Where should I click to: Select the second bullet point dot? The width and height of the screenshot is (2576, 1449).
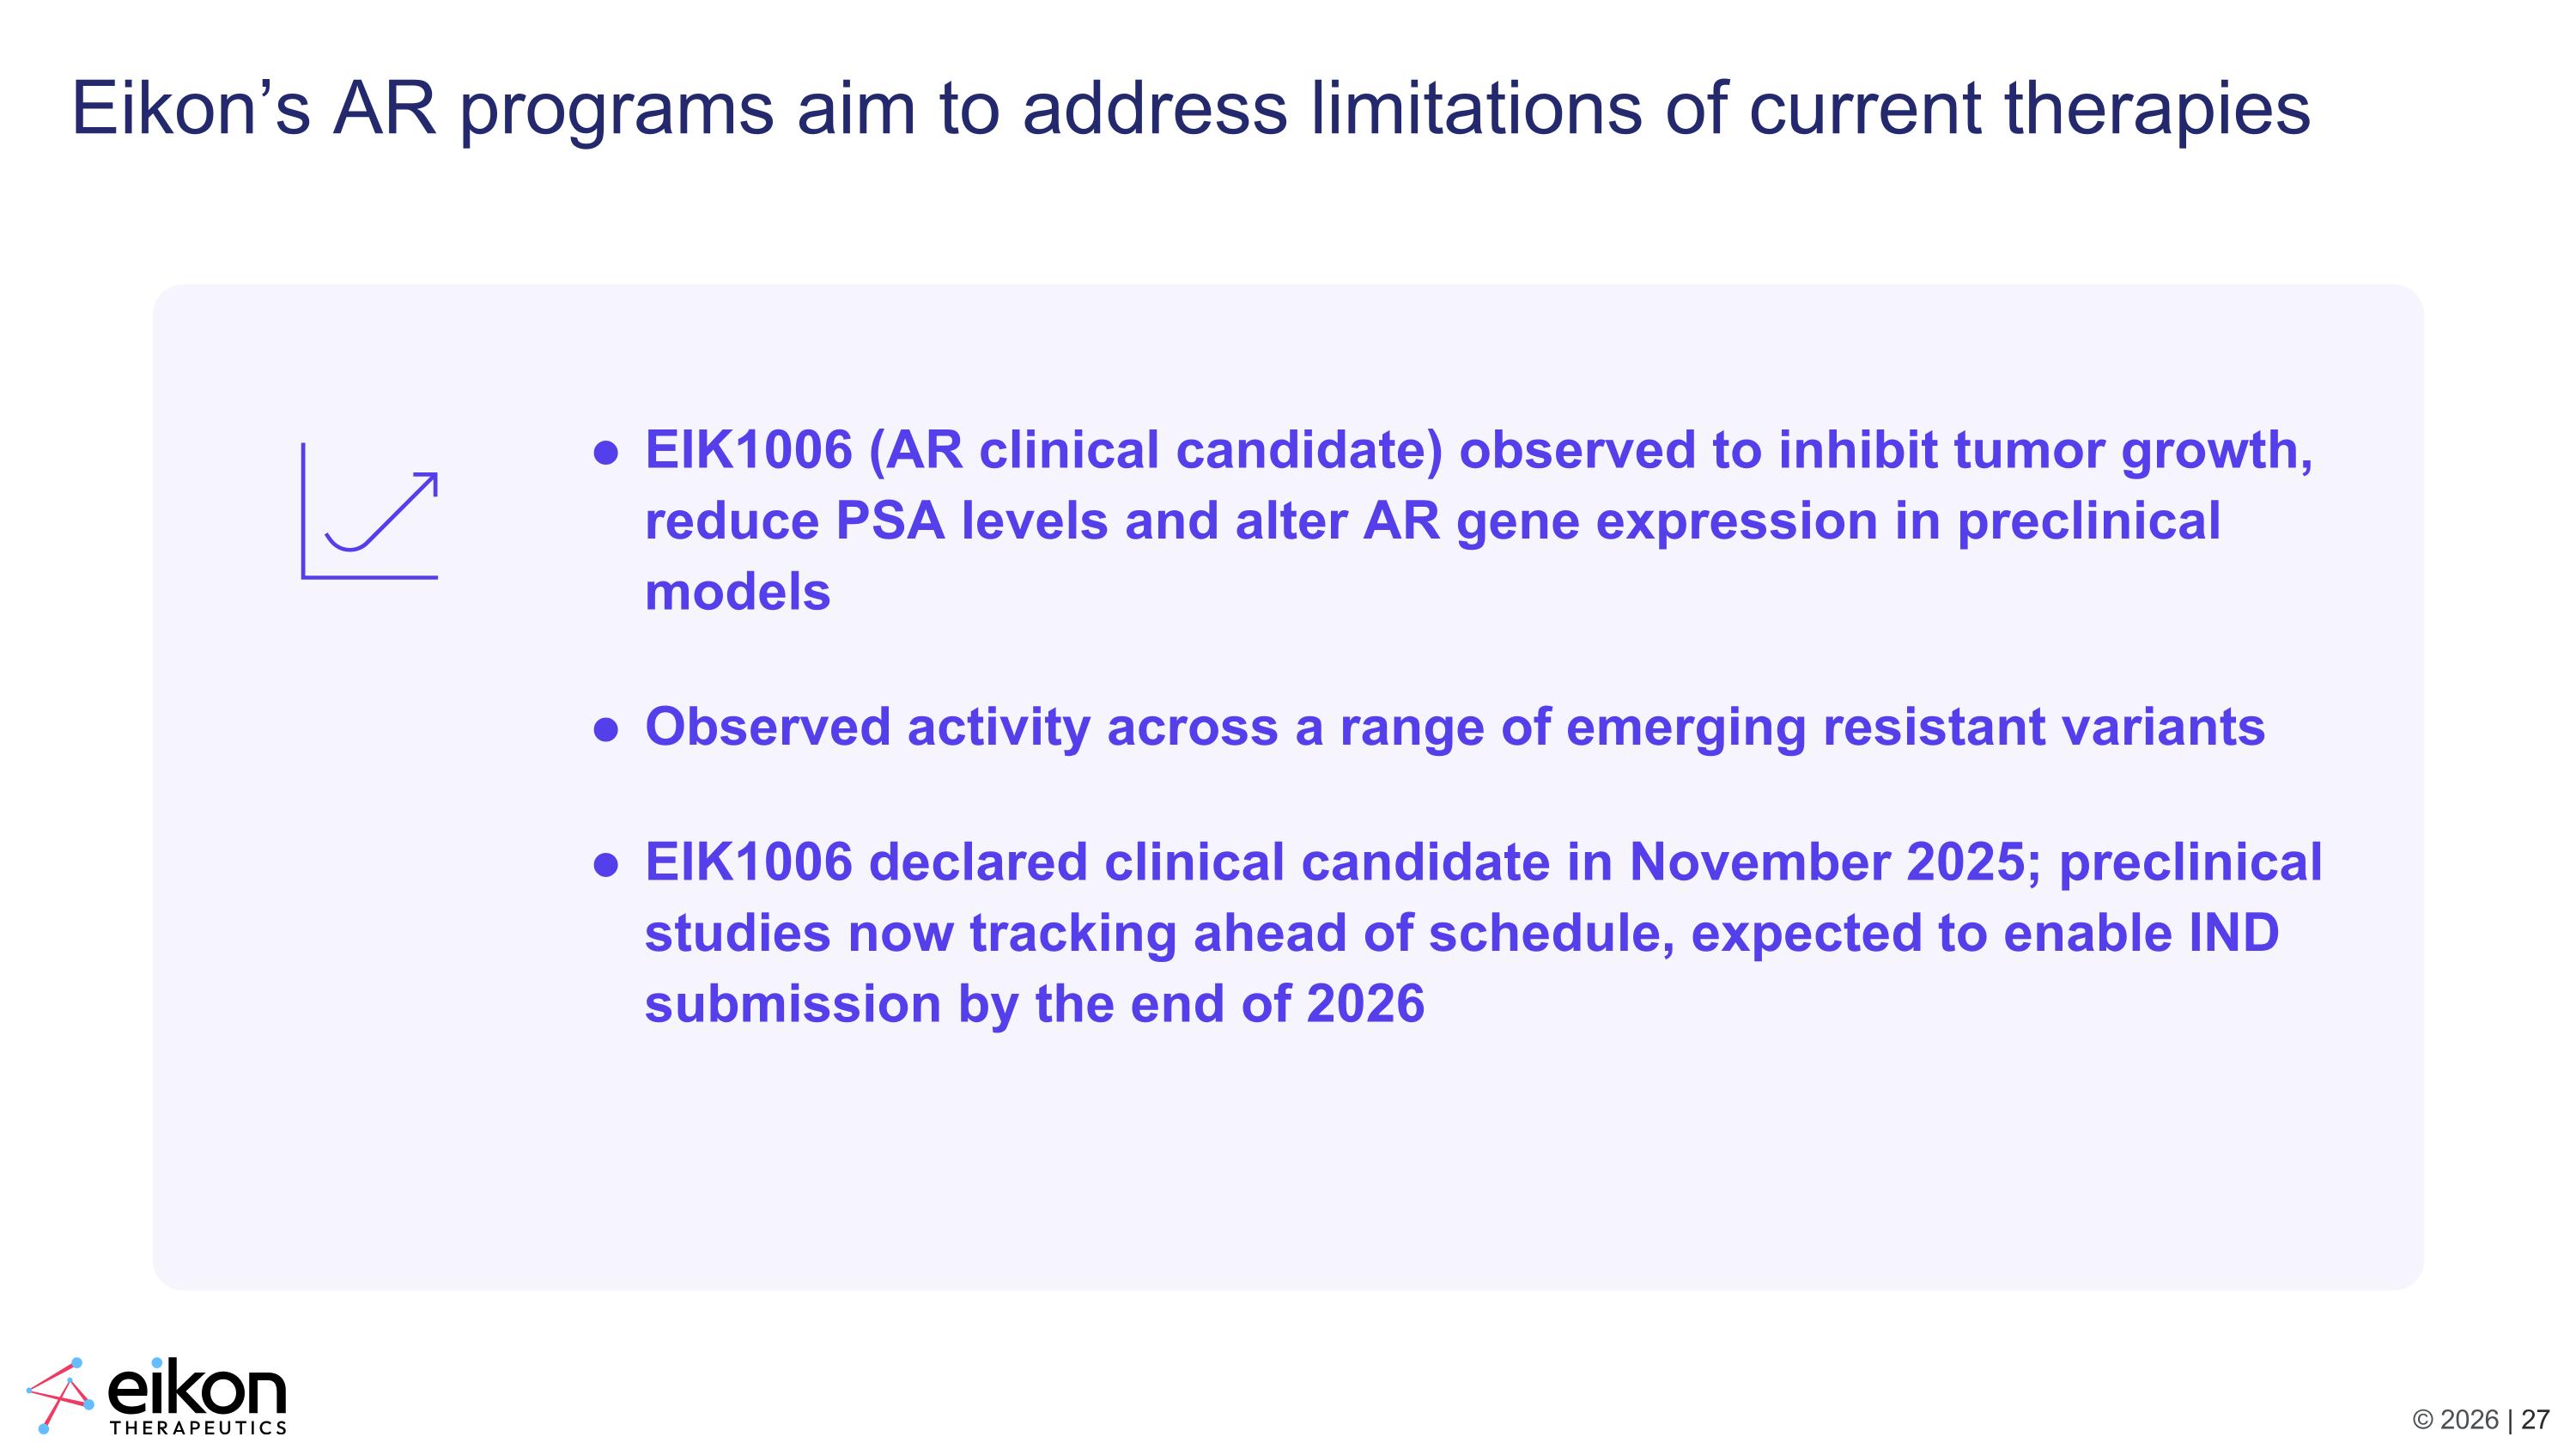[606, 729]
